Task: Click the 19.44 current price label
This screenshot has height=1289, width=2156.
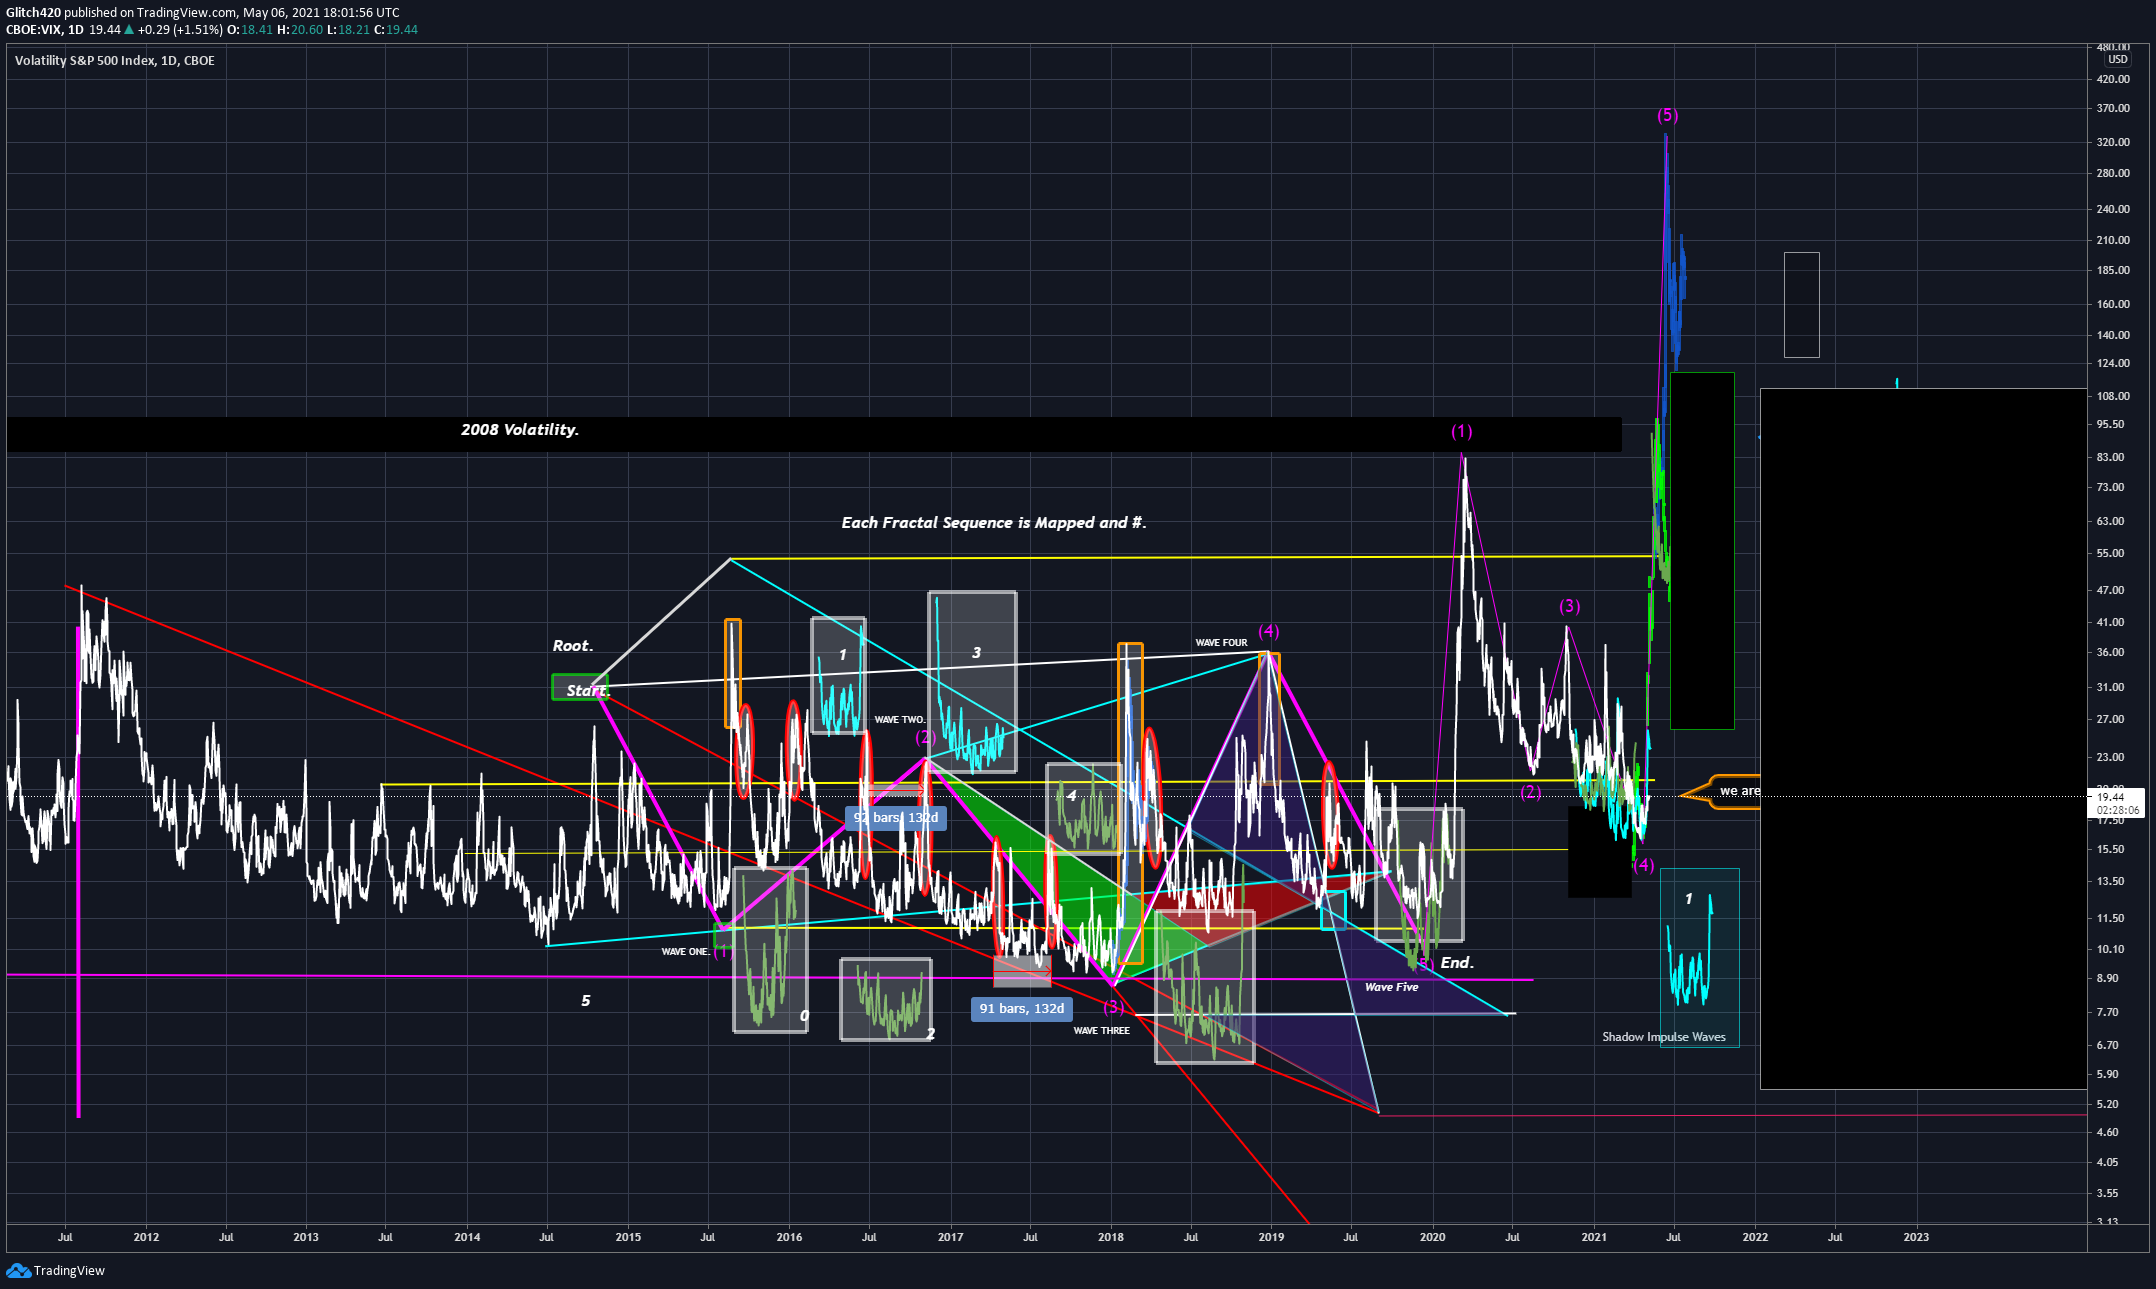Action: 2118,797
